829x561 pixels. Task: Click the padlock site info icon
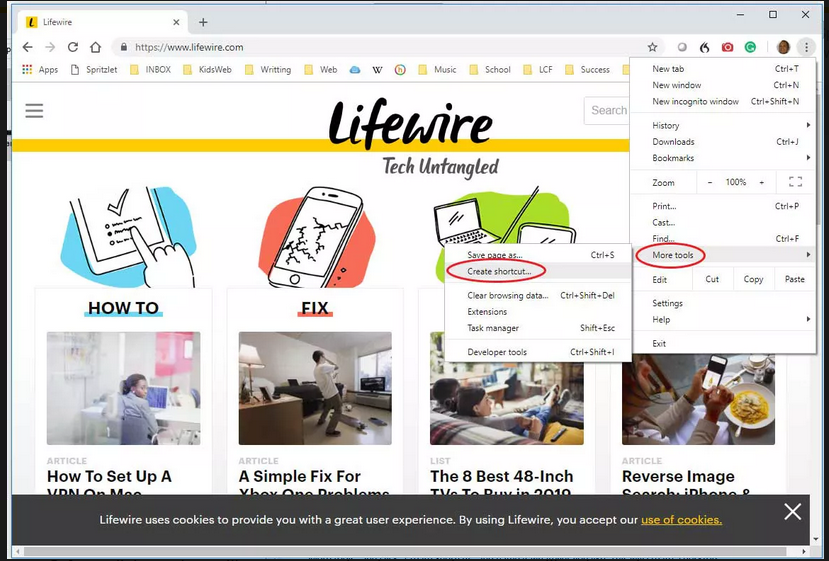[x=124, y=47]
